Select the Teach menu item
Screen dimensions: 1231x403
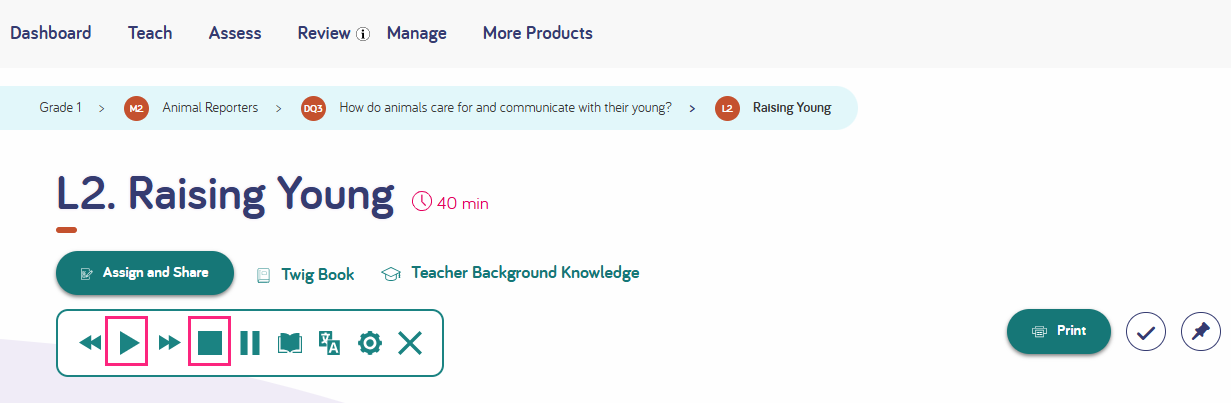tap(150, 33)
